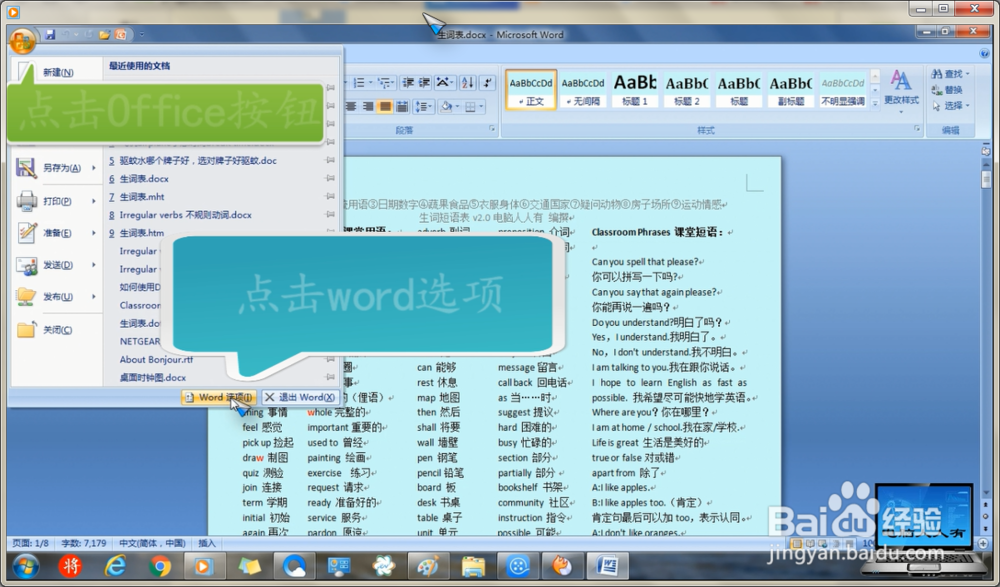
Task: Click the distributed alignment icon
Action: pos(402,107)
